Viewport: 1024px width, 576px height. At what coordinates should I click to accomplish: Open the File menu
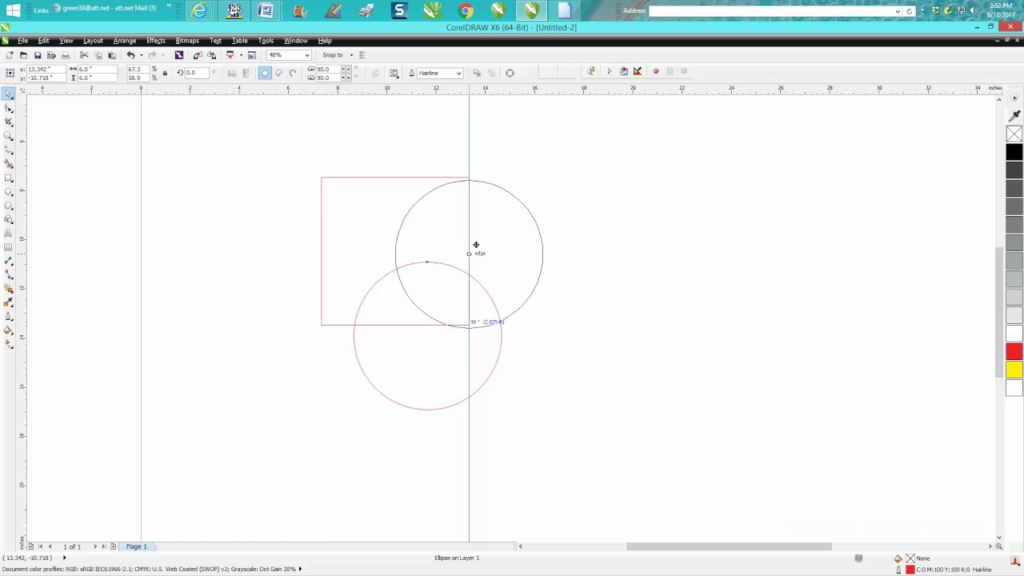23,40
